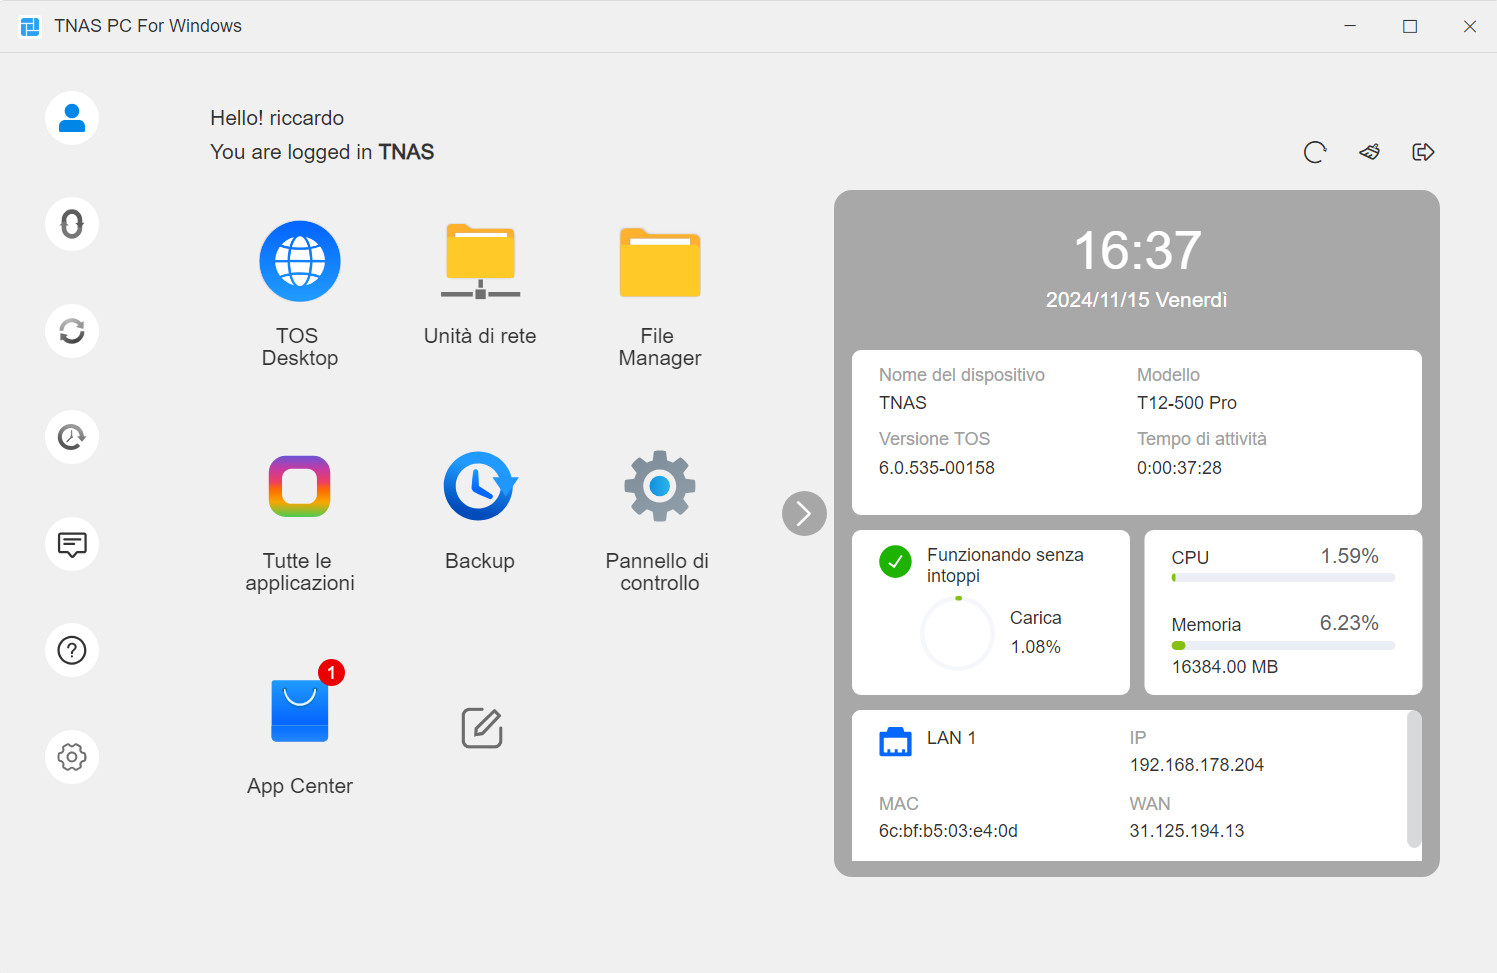The image size is (1497, 973).
Task: Click the Carica 1.08% value
Action: click(1036, 647)
